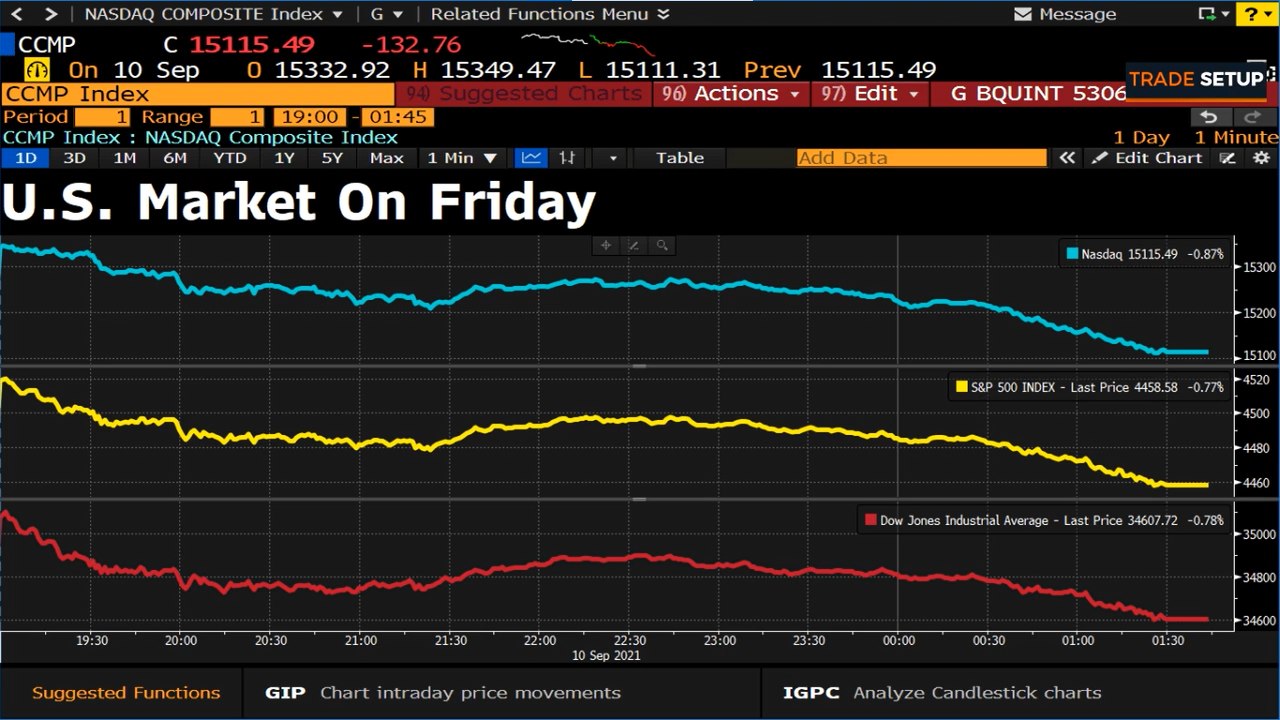Toggle line chart style
The image size is (1280, 720).
[530, 158]
